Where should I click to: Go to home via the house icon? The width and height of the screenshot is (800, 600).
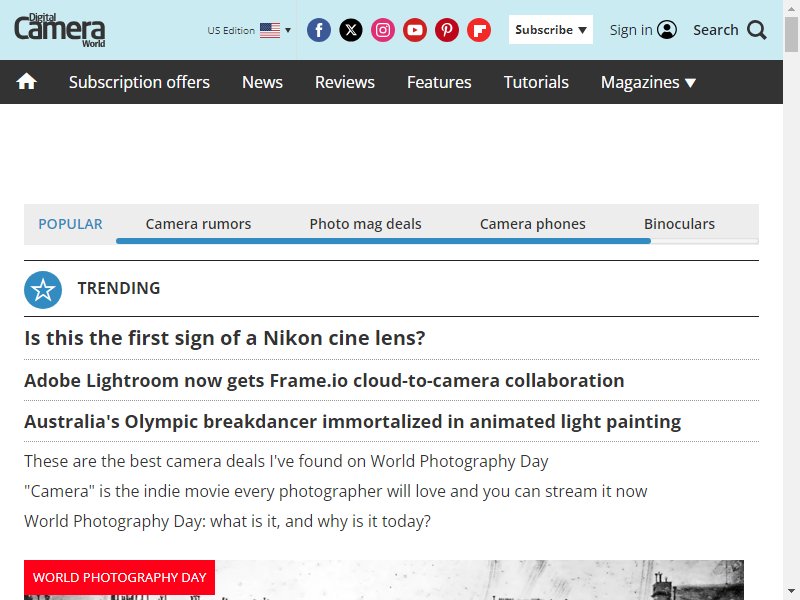(26, 82)
